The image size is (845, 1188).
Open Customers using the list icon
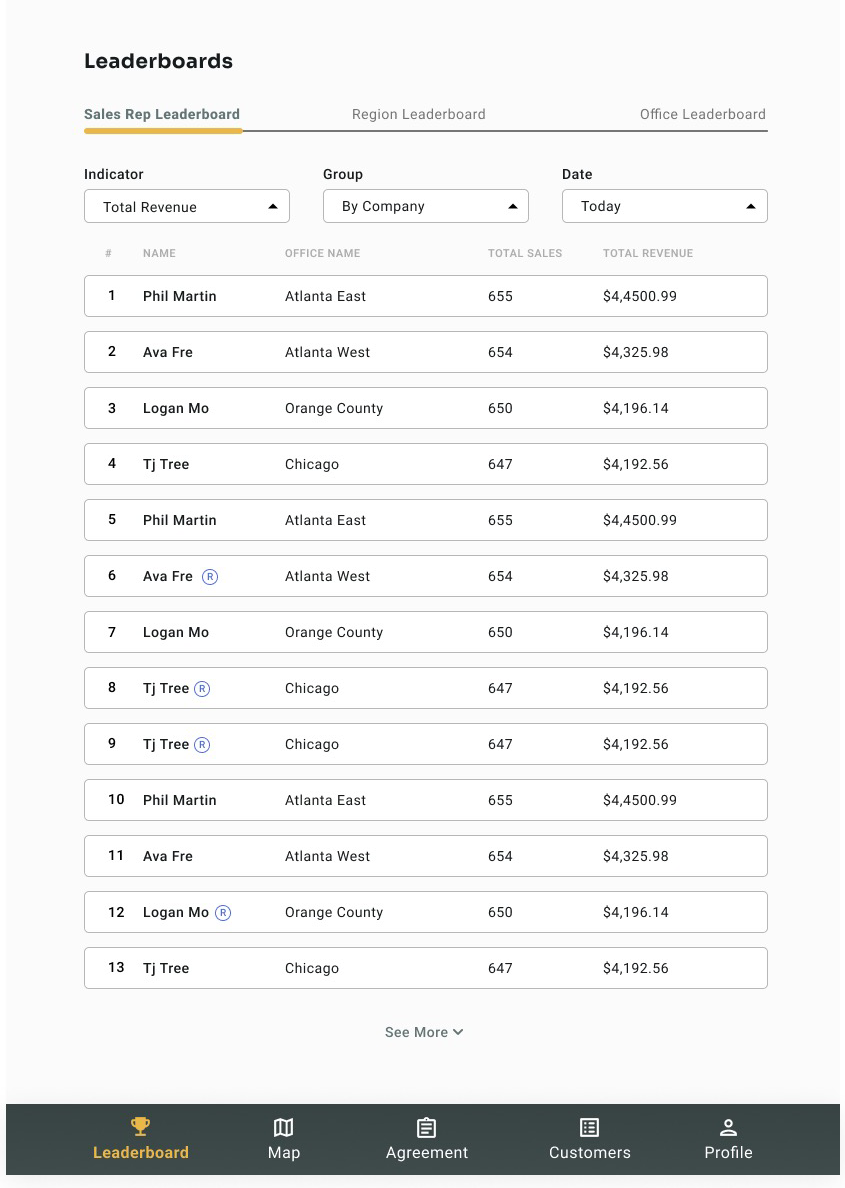pos(589,1126)
